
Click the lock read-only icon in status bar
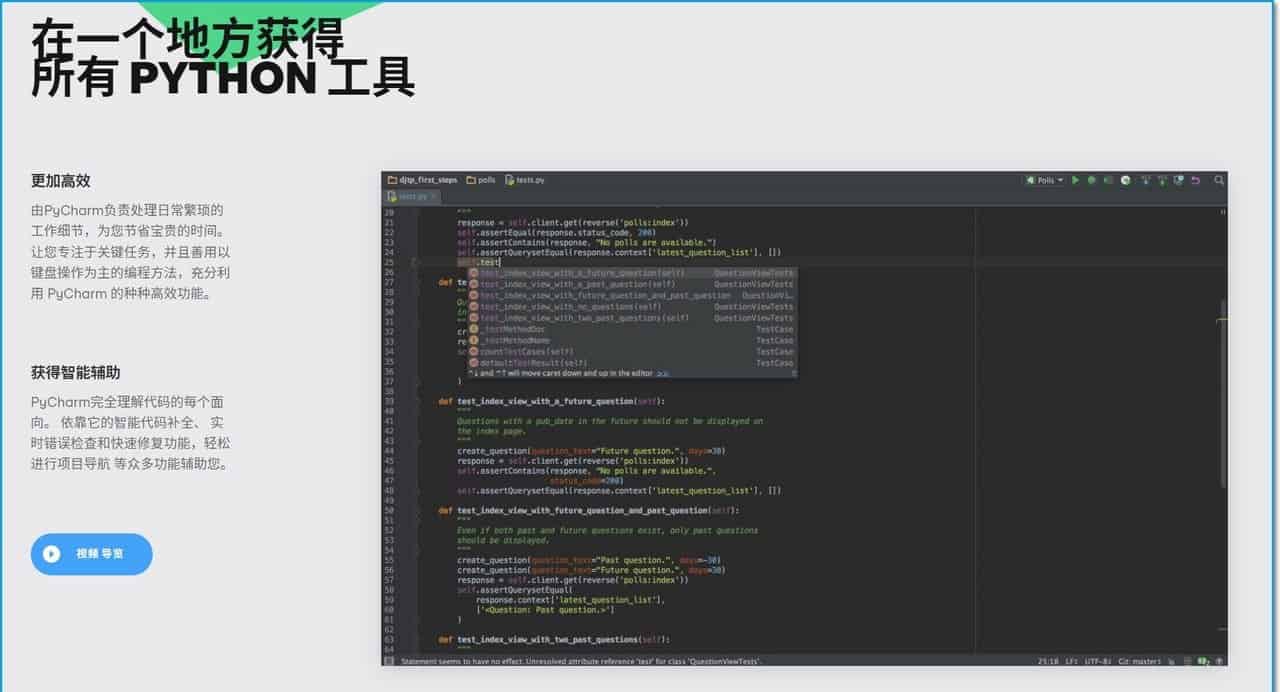point(1171,661)
